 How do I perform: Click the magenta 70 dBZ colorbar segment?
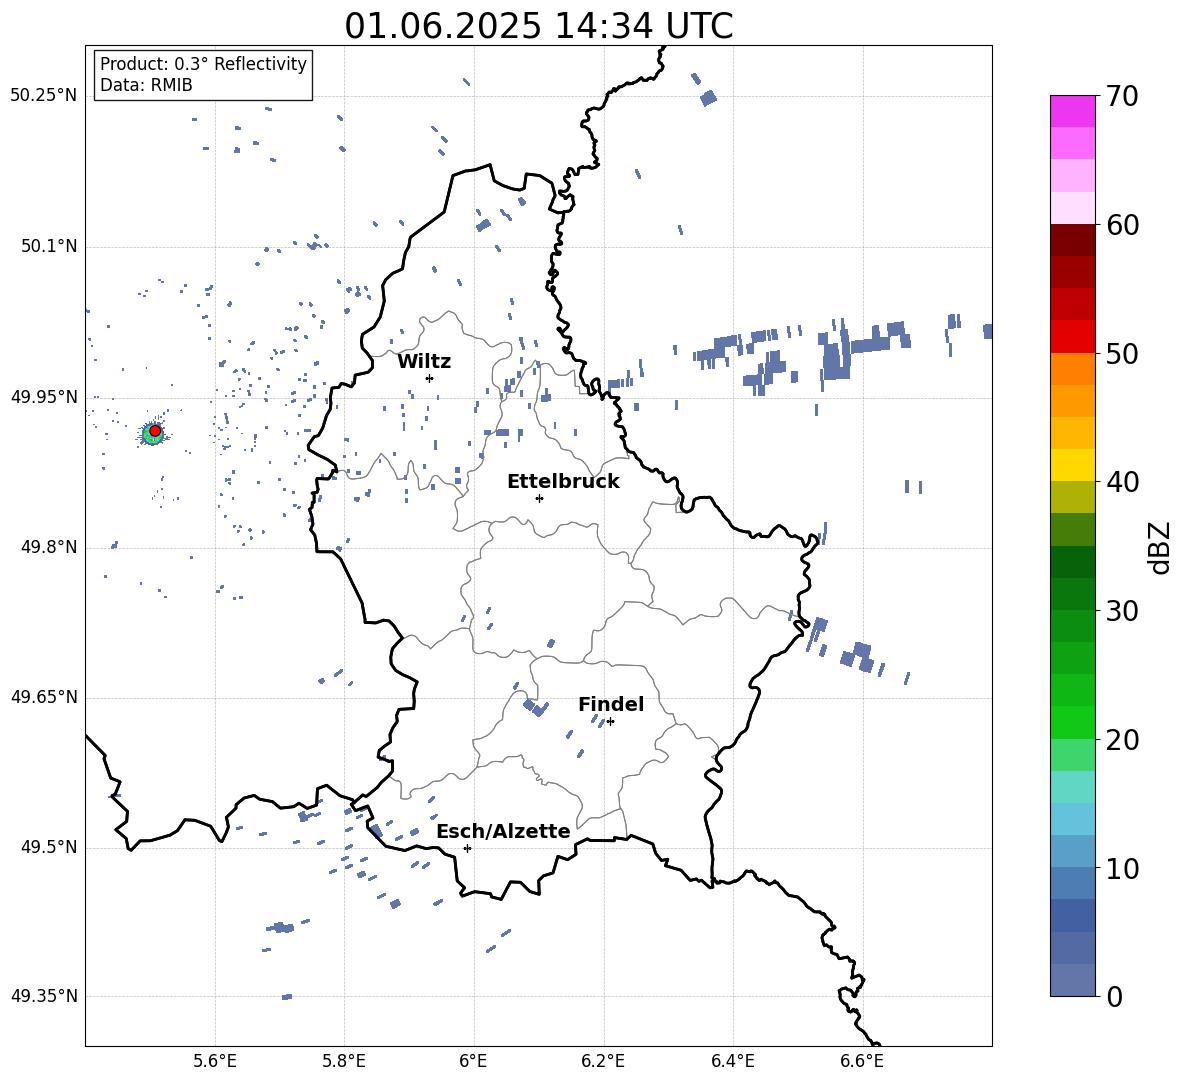coord(1072,111)
